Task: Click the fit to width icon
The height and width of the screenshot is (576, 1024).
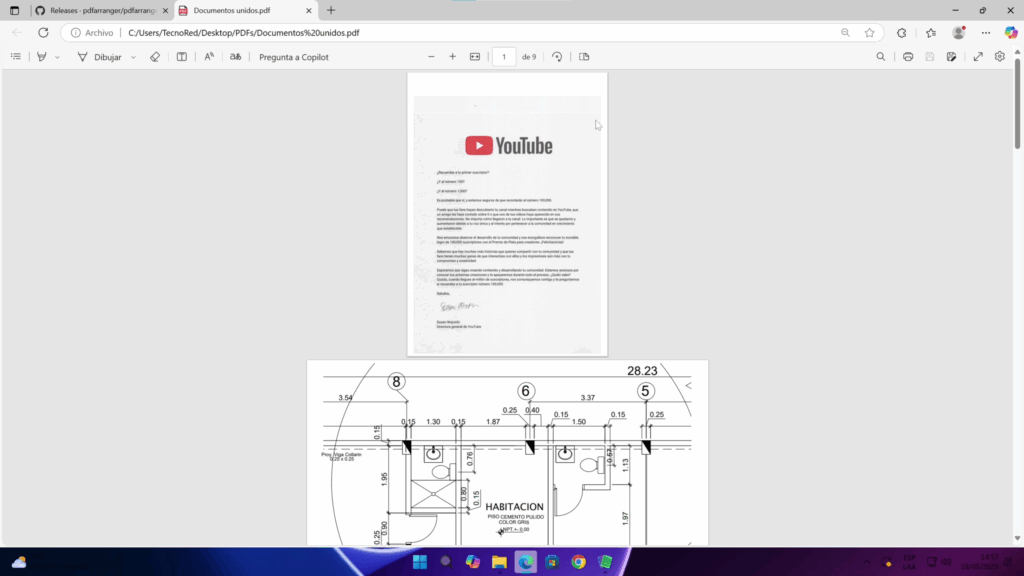Action: (x=475, y=57)
